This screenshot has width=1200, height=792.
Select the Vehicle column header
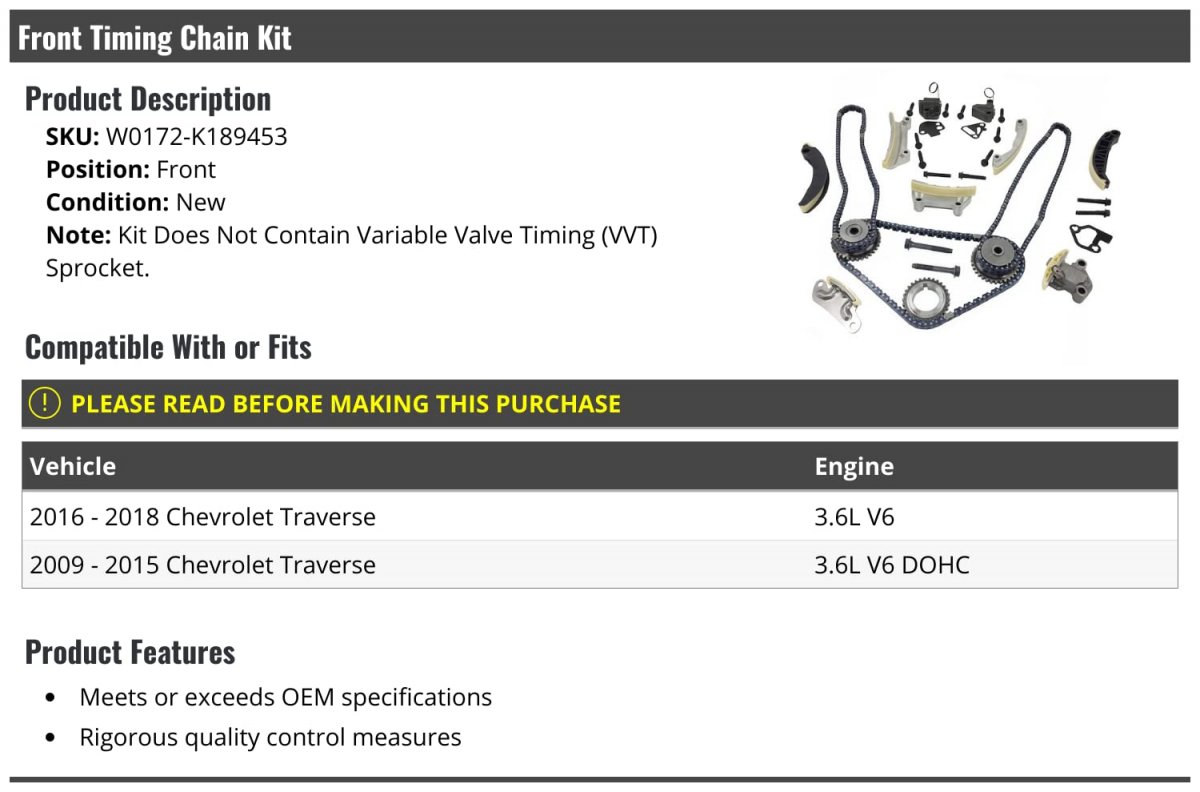pyautogui.click(x=73, y=466)
